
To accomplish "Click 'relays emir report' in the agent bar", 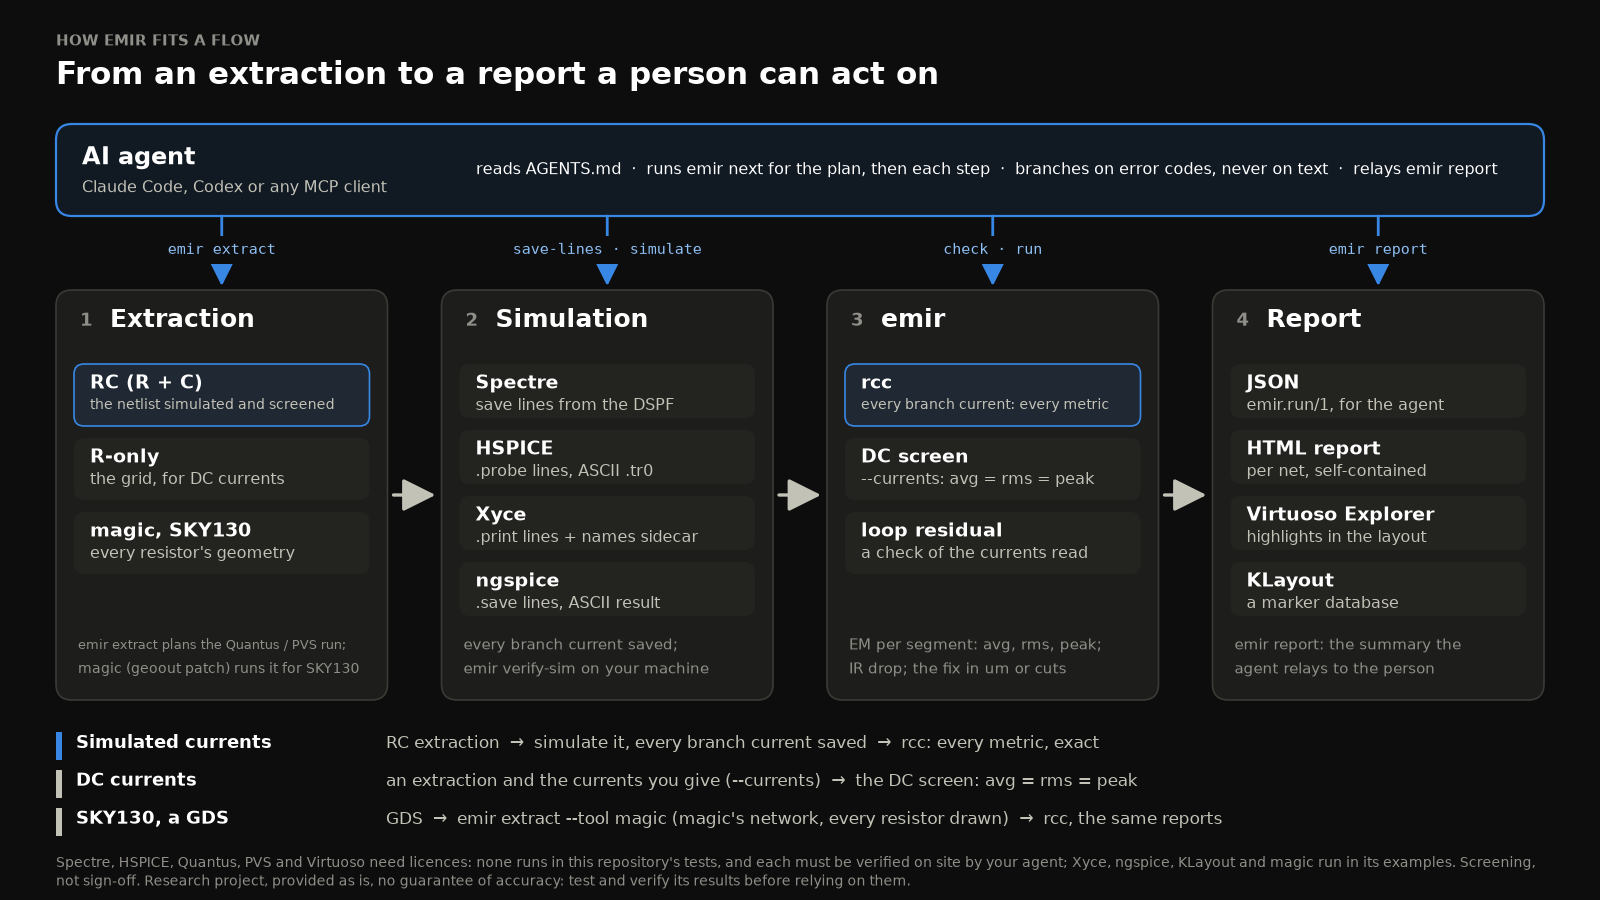I will 1425,169.
